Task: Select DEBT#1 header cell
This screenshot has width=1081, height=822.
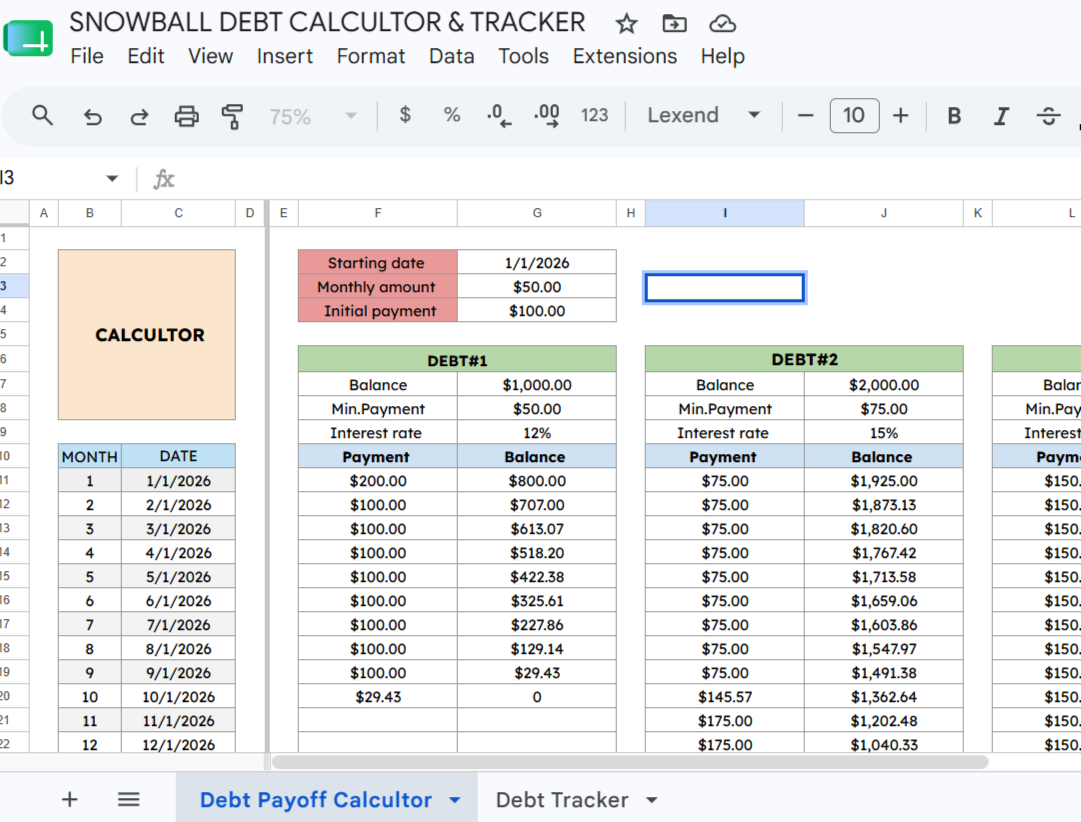Action: (x=457, y=360)
